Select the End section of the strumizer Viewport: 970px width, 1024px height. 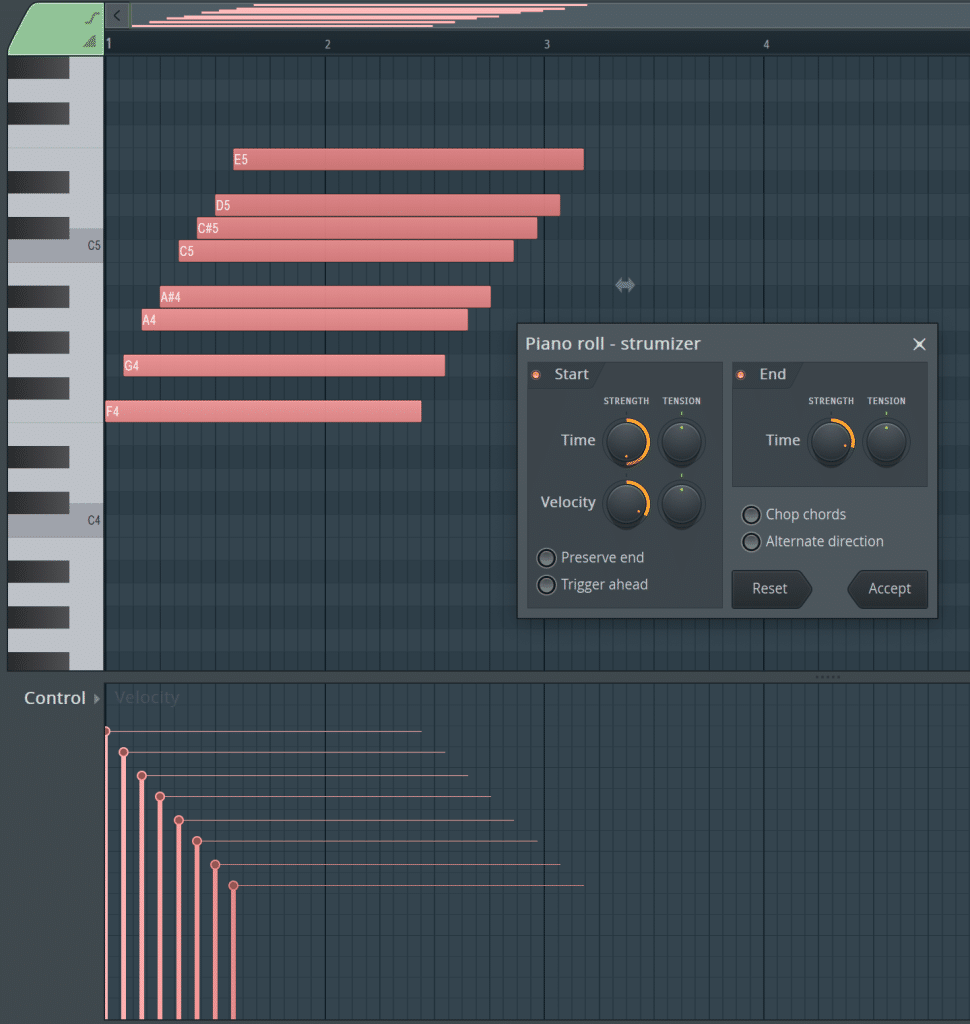point(759,375)
